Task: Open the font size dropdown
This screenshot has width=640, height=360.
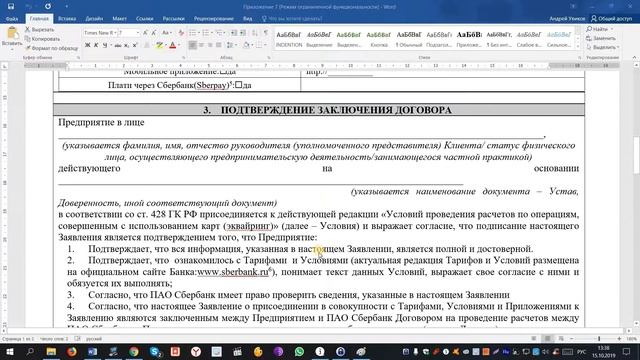Action: (138, 33)
